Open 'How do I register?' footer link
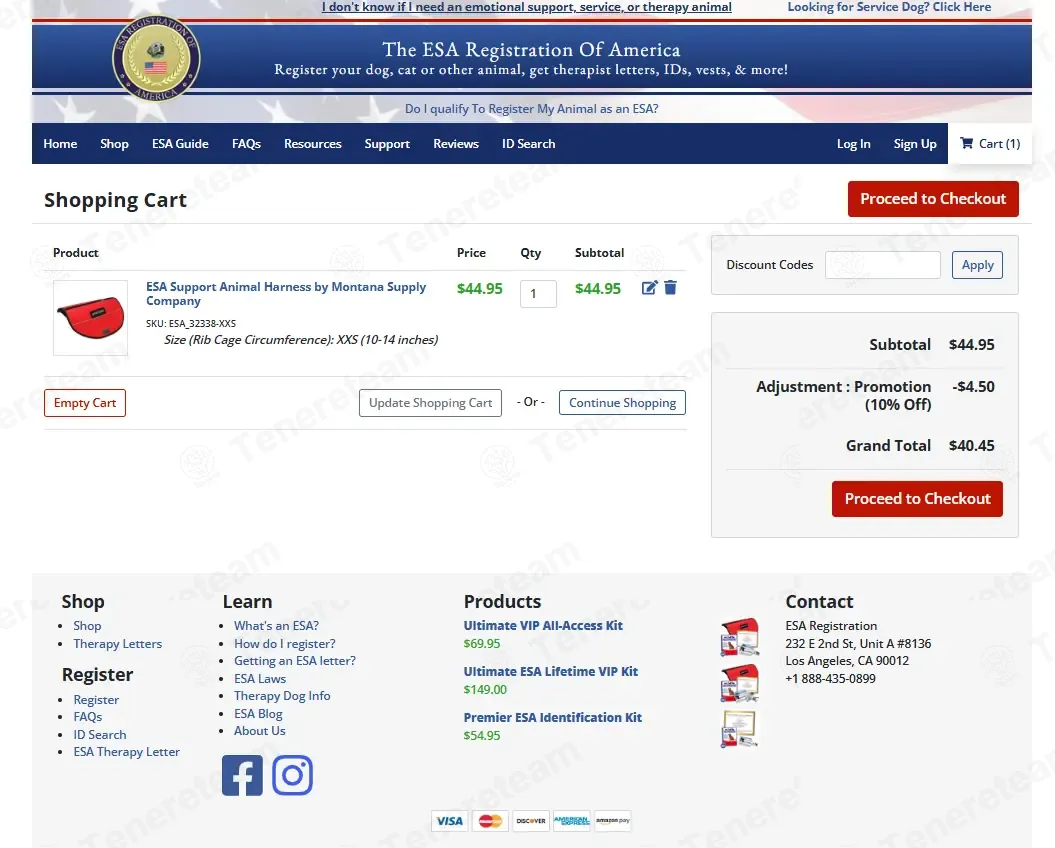Viewport: 1055px width, 848px height. 285,644
